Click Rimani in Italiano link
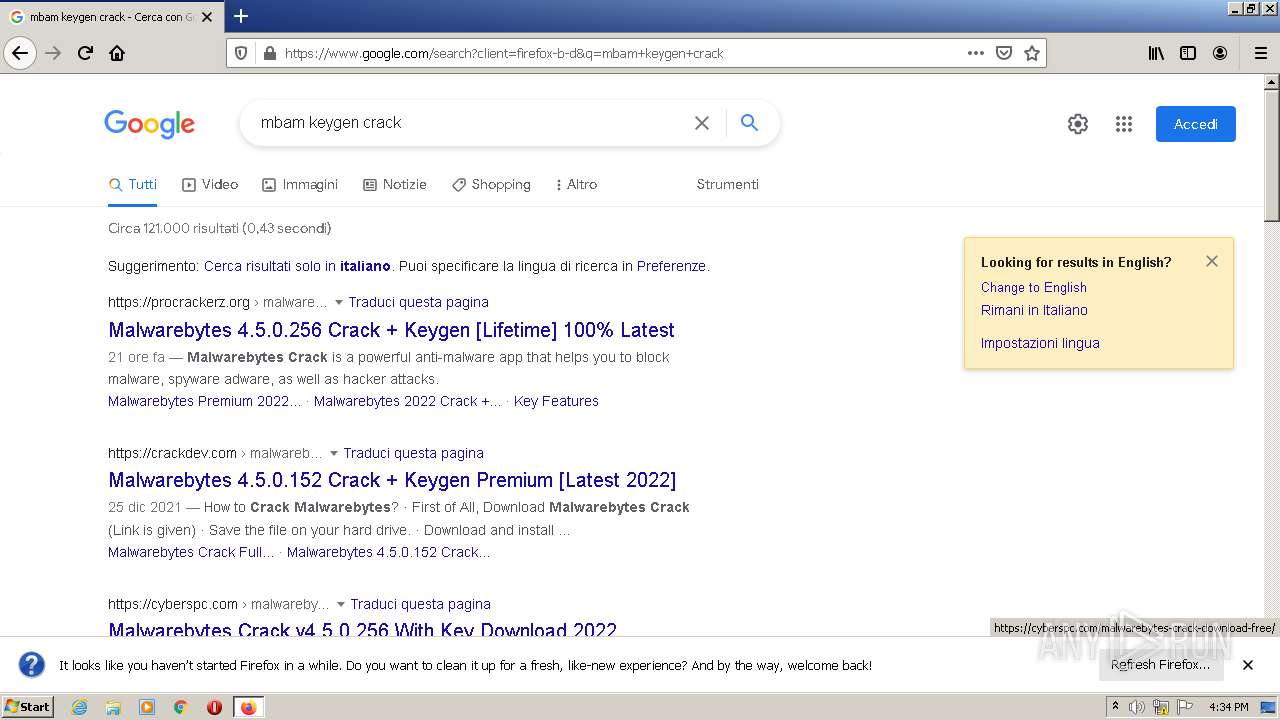Viewport: 1280px width, 720px height. click(1034, 311)
